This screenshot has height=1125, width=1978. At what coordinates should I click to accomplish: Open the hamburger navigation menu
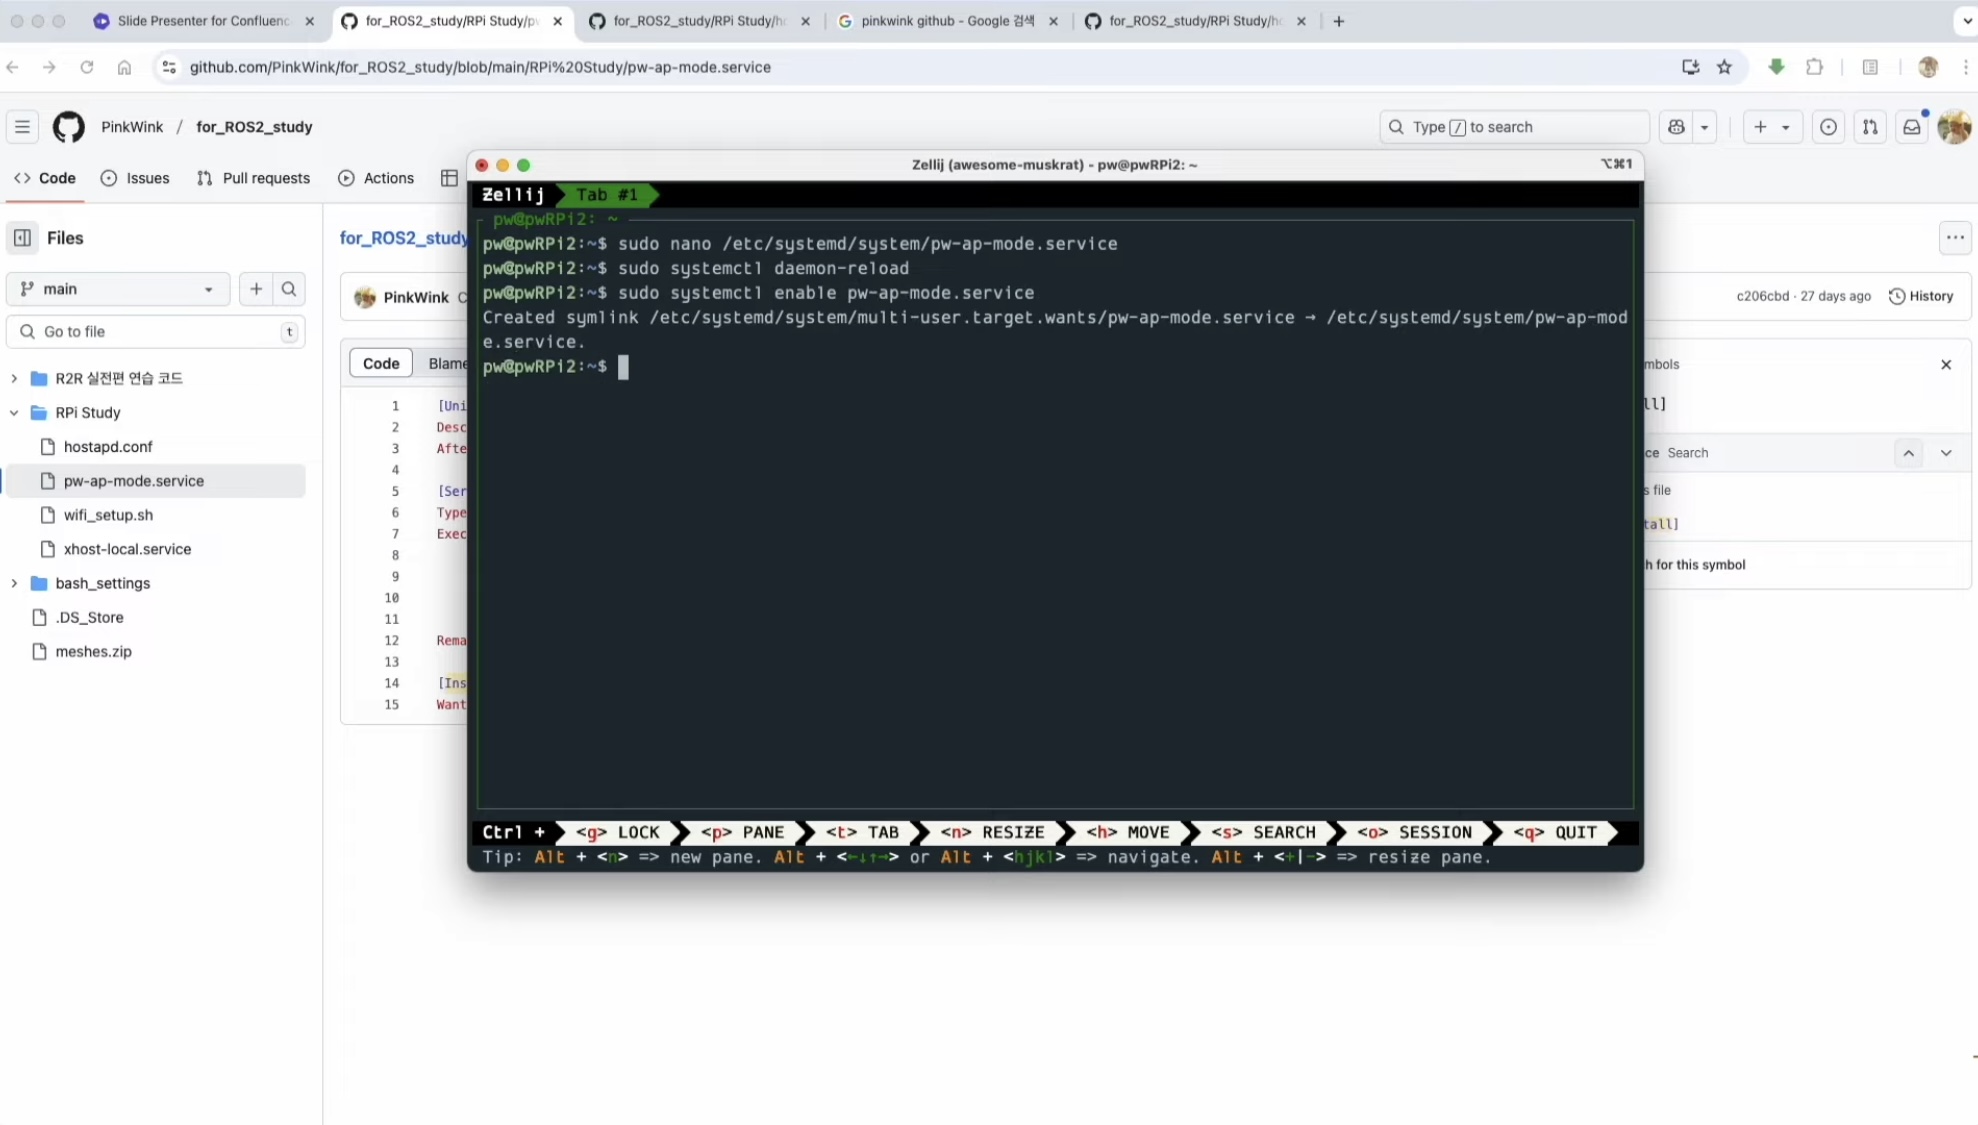(22, 127)
